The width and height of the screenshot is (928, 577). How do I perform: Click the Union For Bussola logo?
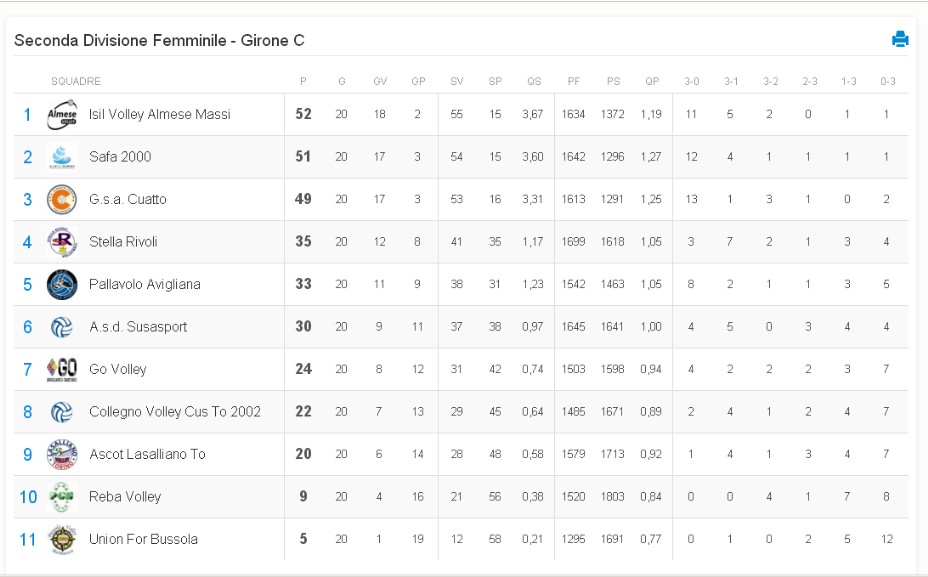point(62,540)
